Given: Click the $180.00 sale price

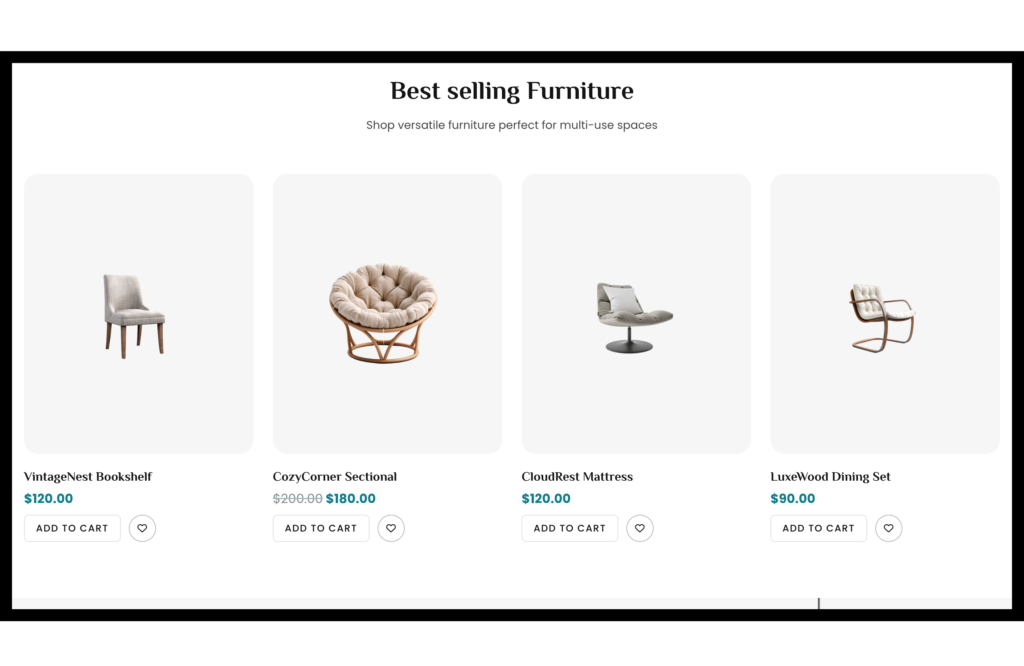Looking at the screenshot, I should [x=351, y=499].
